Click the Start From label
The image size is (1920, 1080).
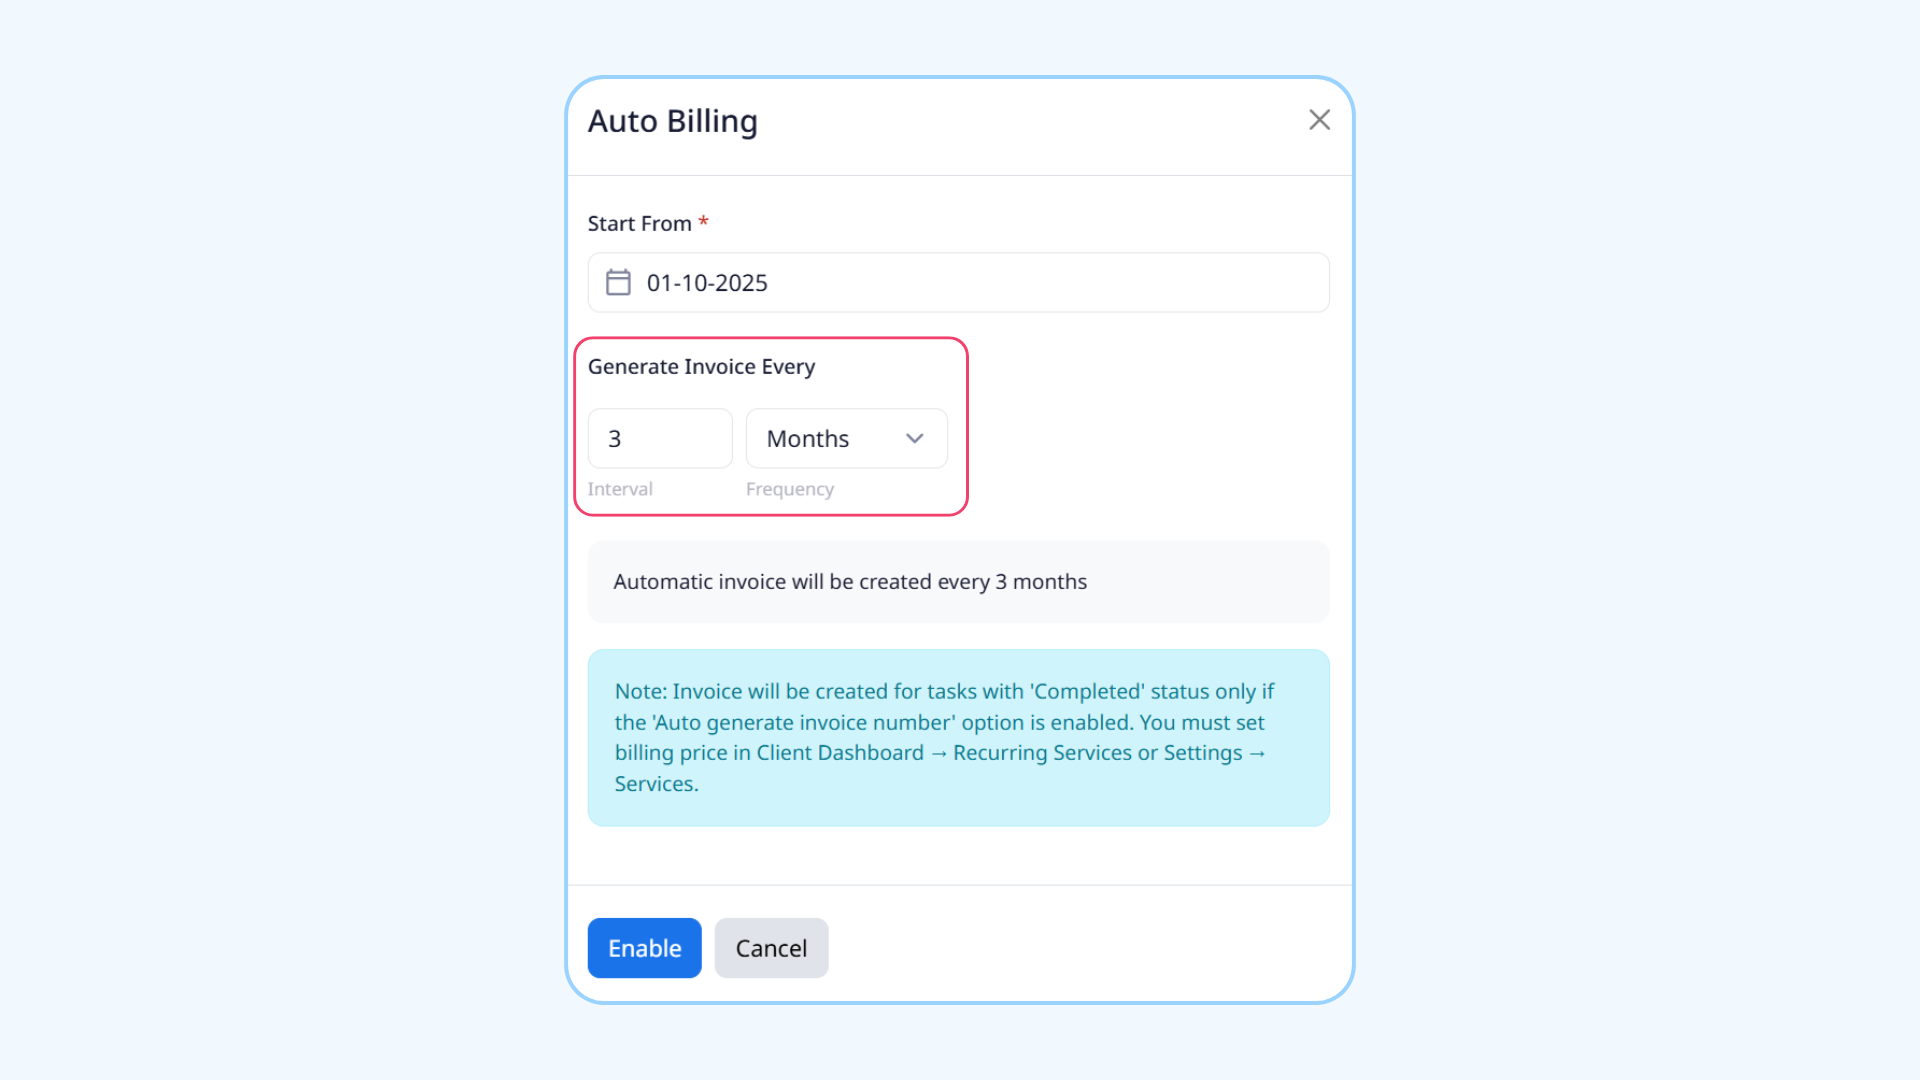click(x=639, y=224)
